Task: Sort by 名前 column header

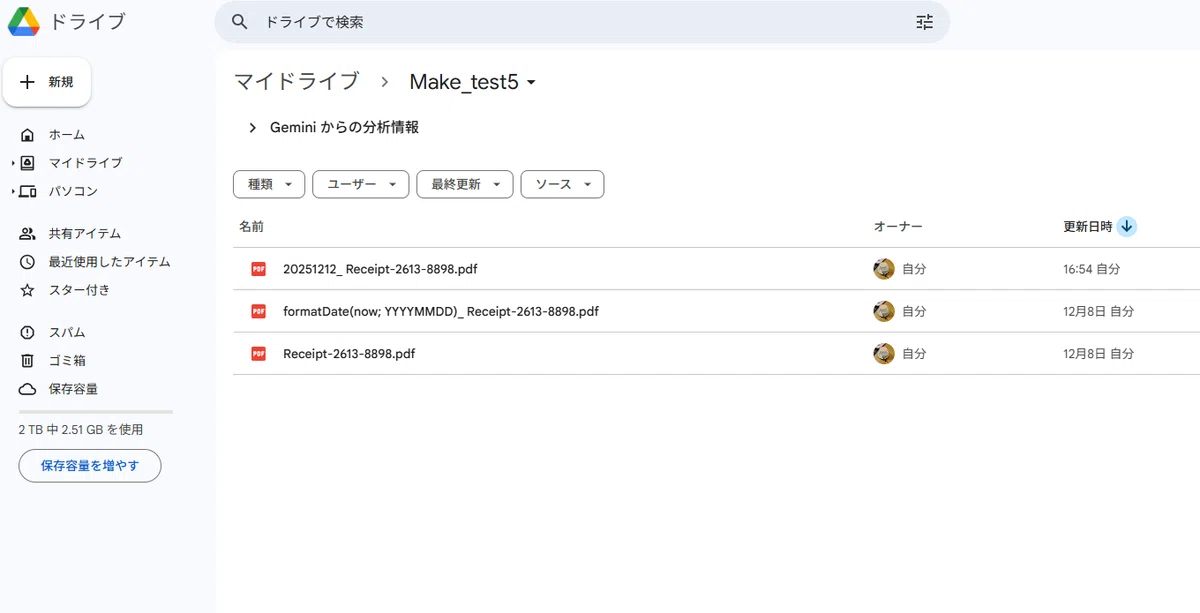Action: (x=251, y=227)
